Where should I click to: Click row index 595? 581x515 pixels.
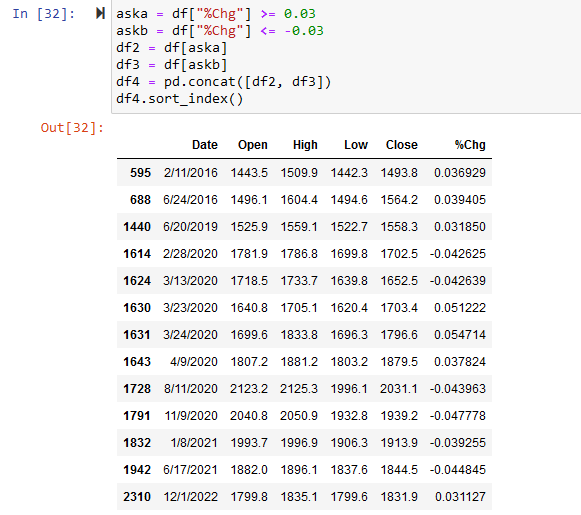pos(140,173)
